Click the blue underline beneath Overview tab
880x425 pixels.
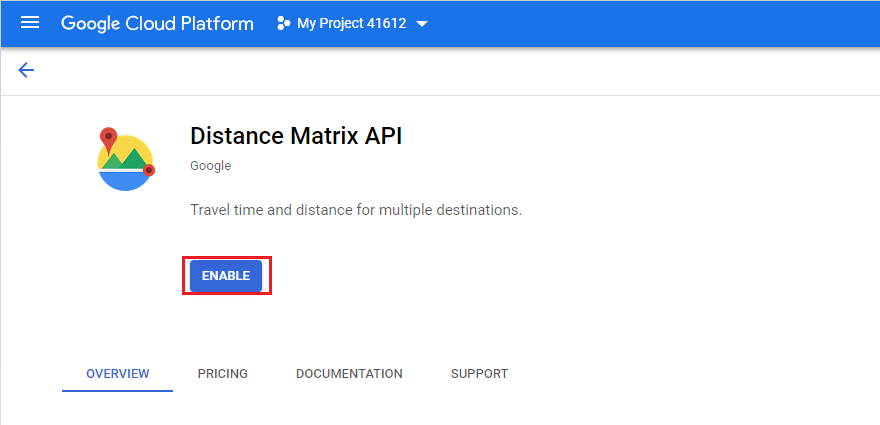[117, 390]
